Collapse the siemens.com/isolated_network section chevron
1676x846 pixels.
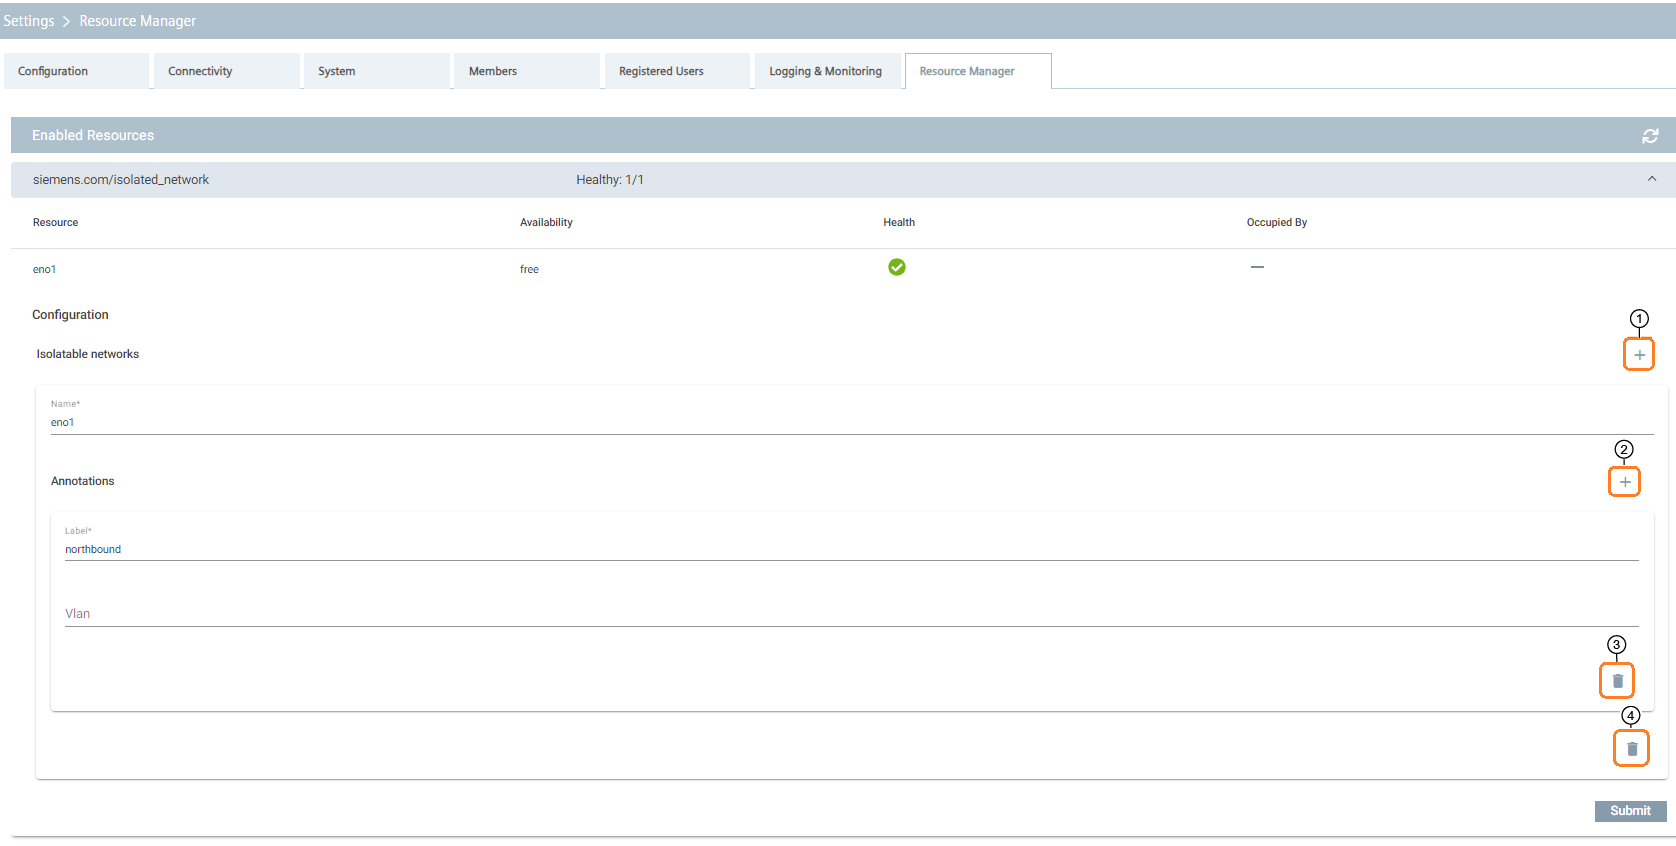click(x=1651, y=179)
